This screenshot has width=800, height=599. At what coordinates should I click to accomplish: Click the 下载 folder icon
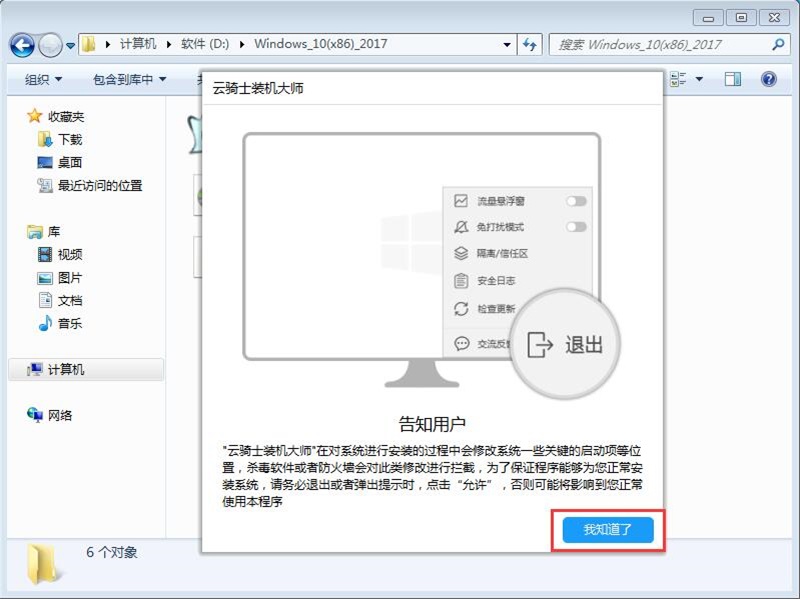click(x=44, y=139)
